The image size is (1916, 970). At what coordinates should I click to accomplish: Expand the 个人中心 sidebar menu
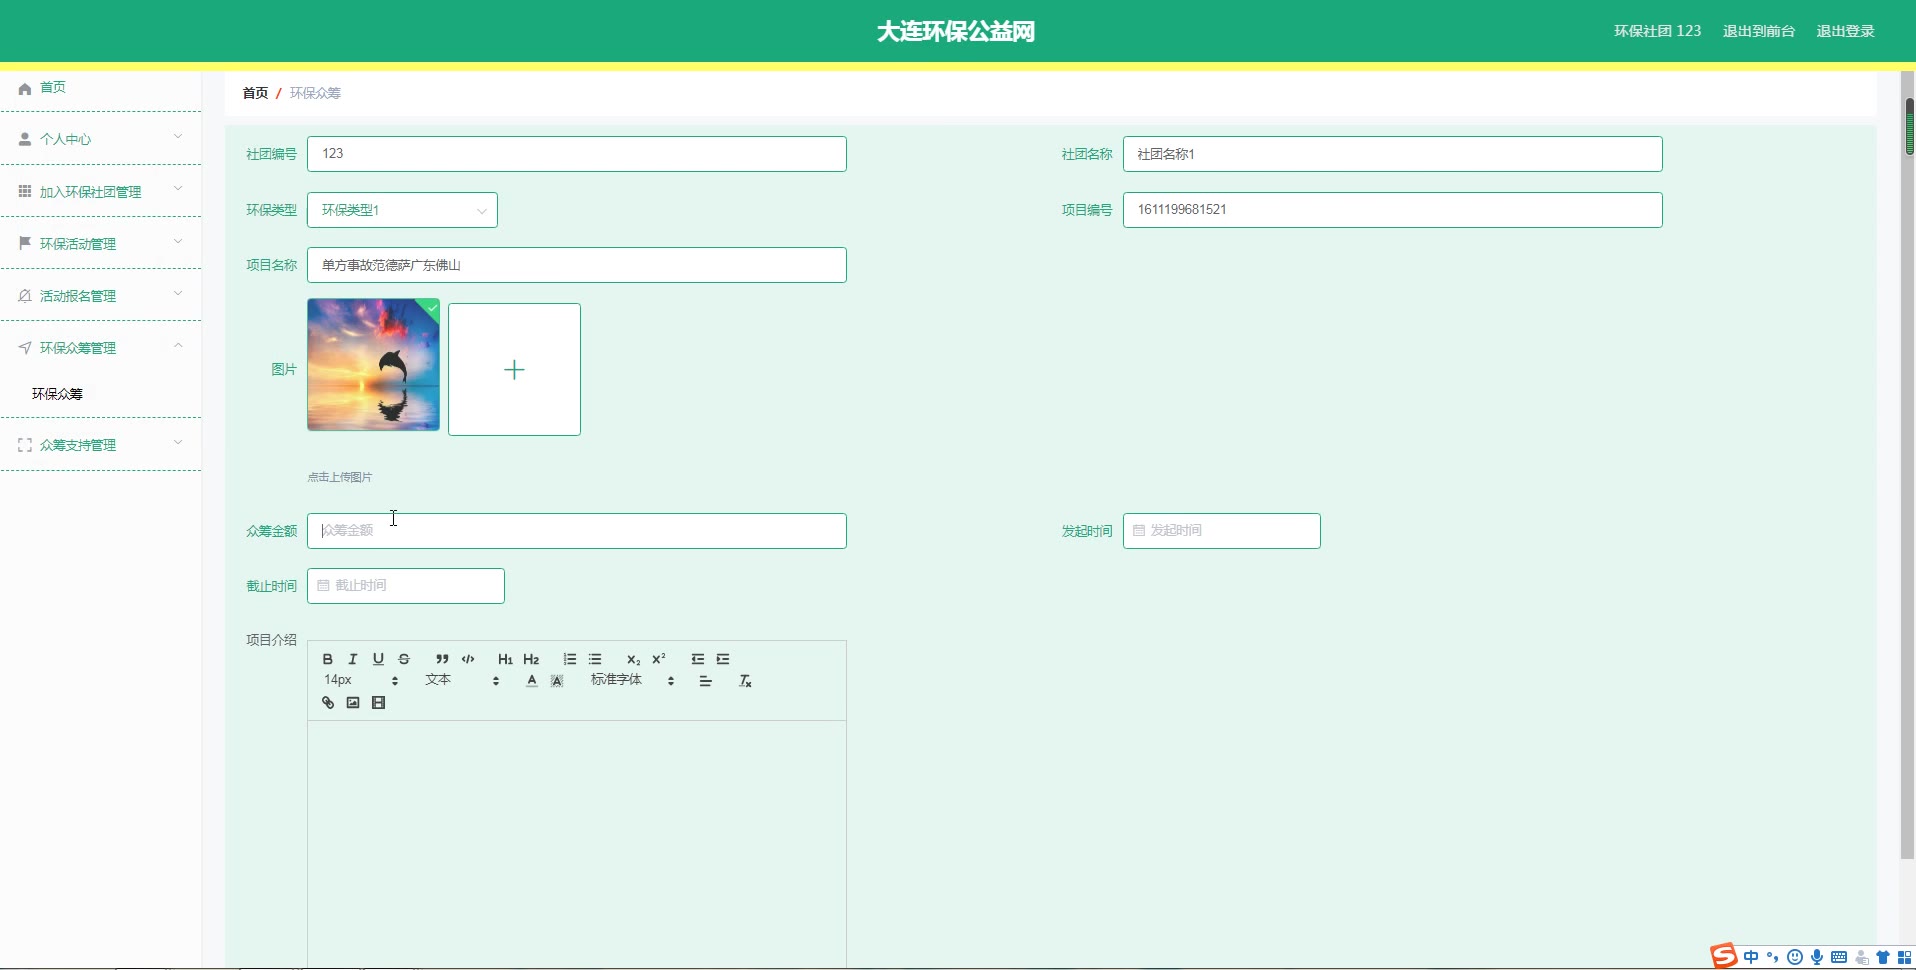[x=100, y=139]
